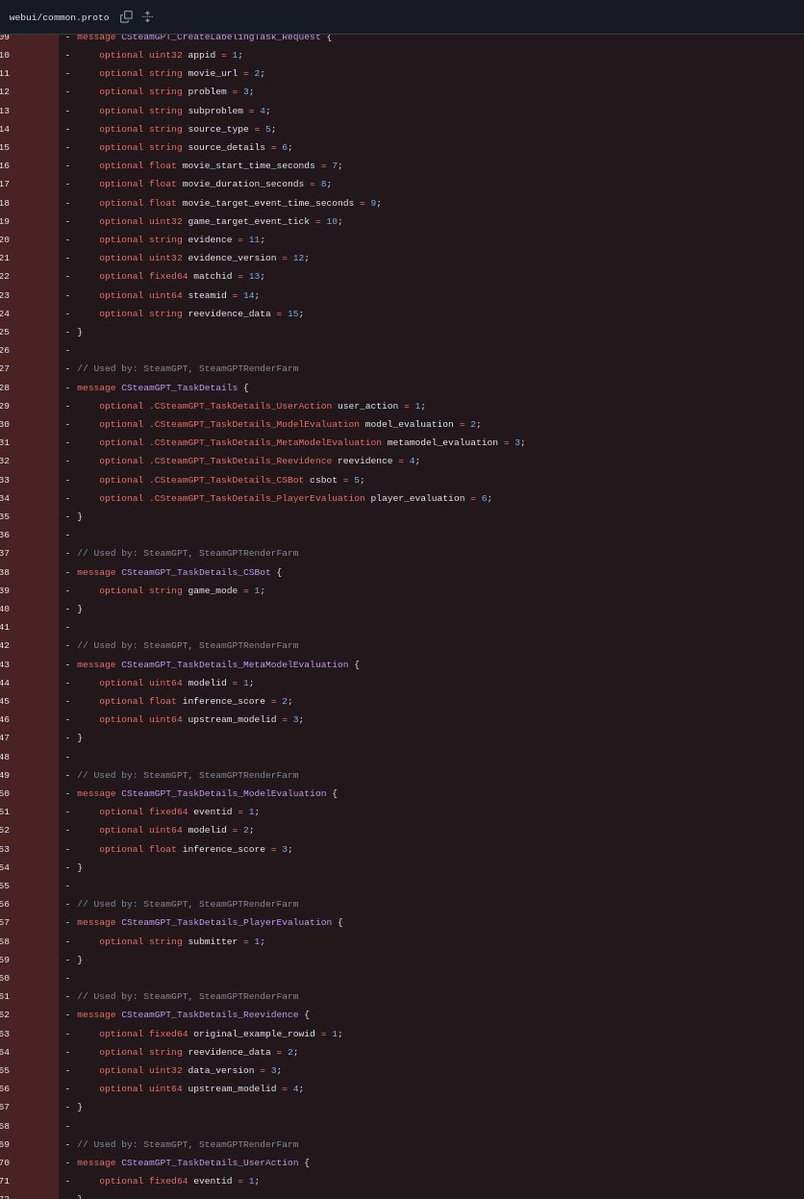Image resolution: width=804 pixels, height=1199 pixels.
Task: Select 'message CSteamGPT_TaskDetails {' declaration line
Action: [162, 388]
